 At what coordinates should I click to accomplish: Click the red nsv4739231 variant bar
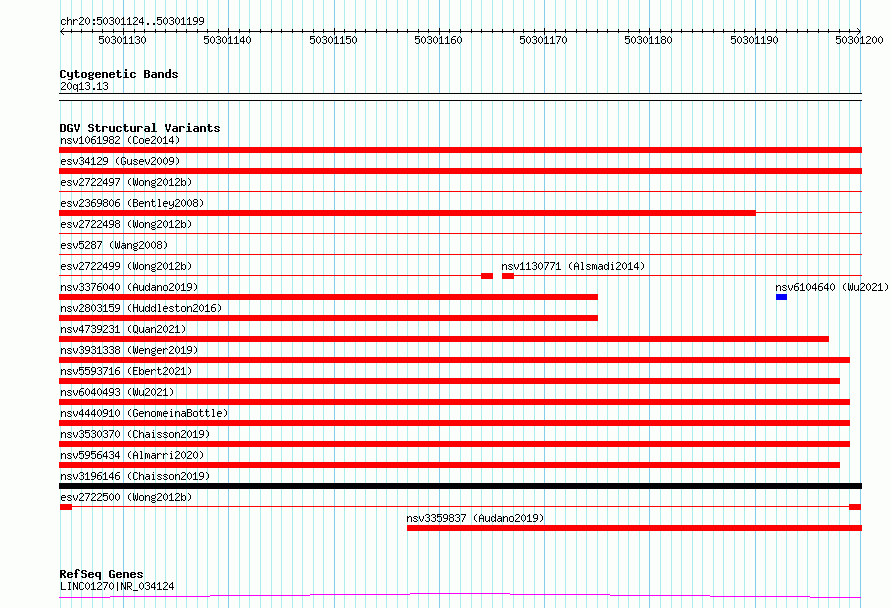(444, 339)
